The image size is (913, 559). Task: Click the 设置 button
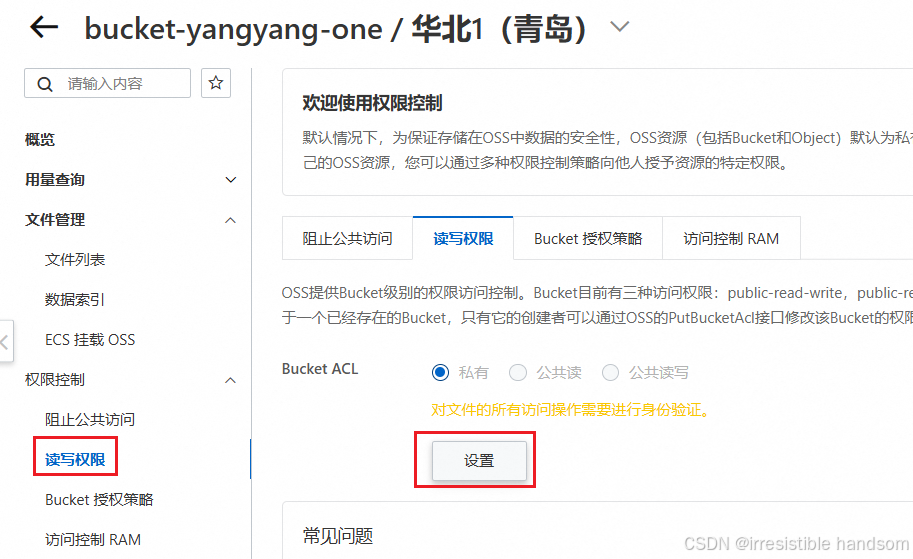click(x=479, y=461)
